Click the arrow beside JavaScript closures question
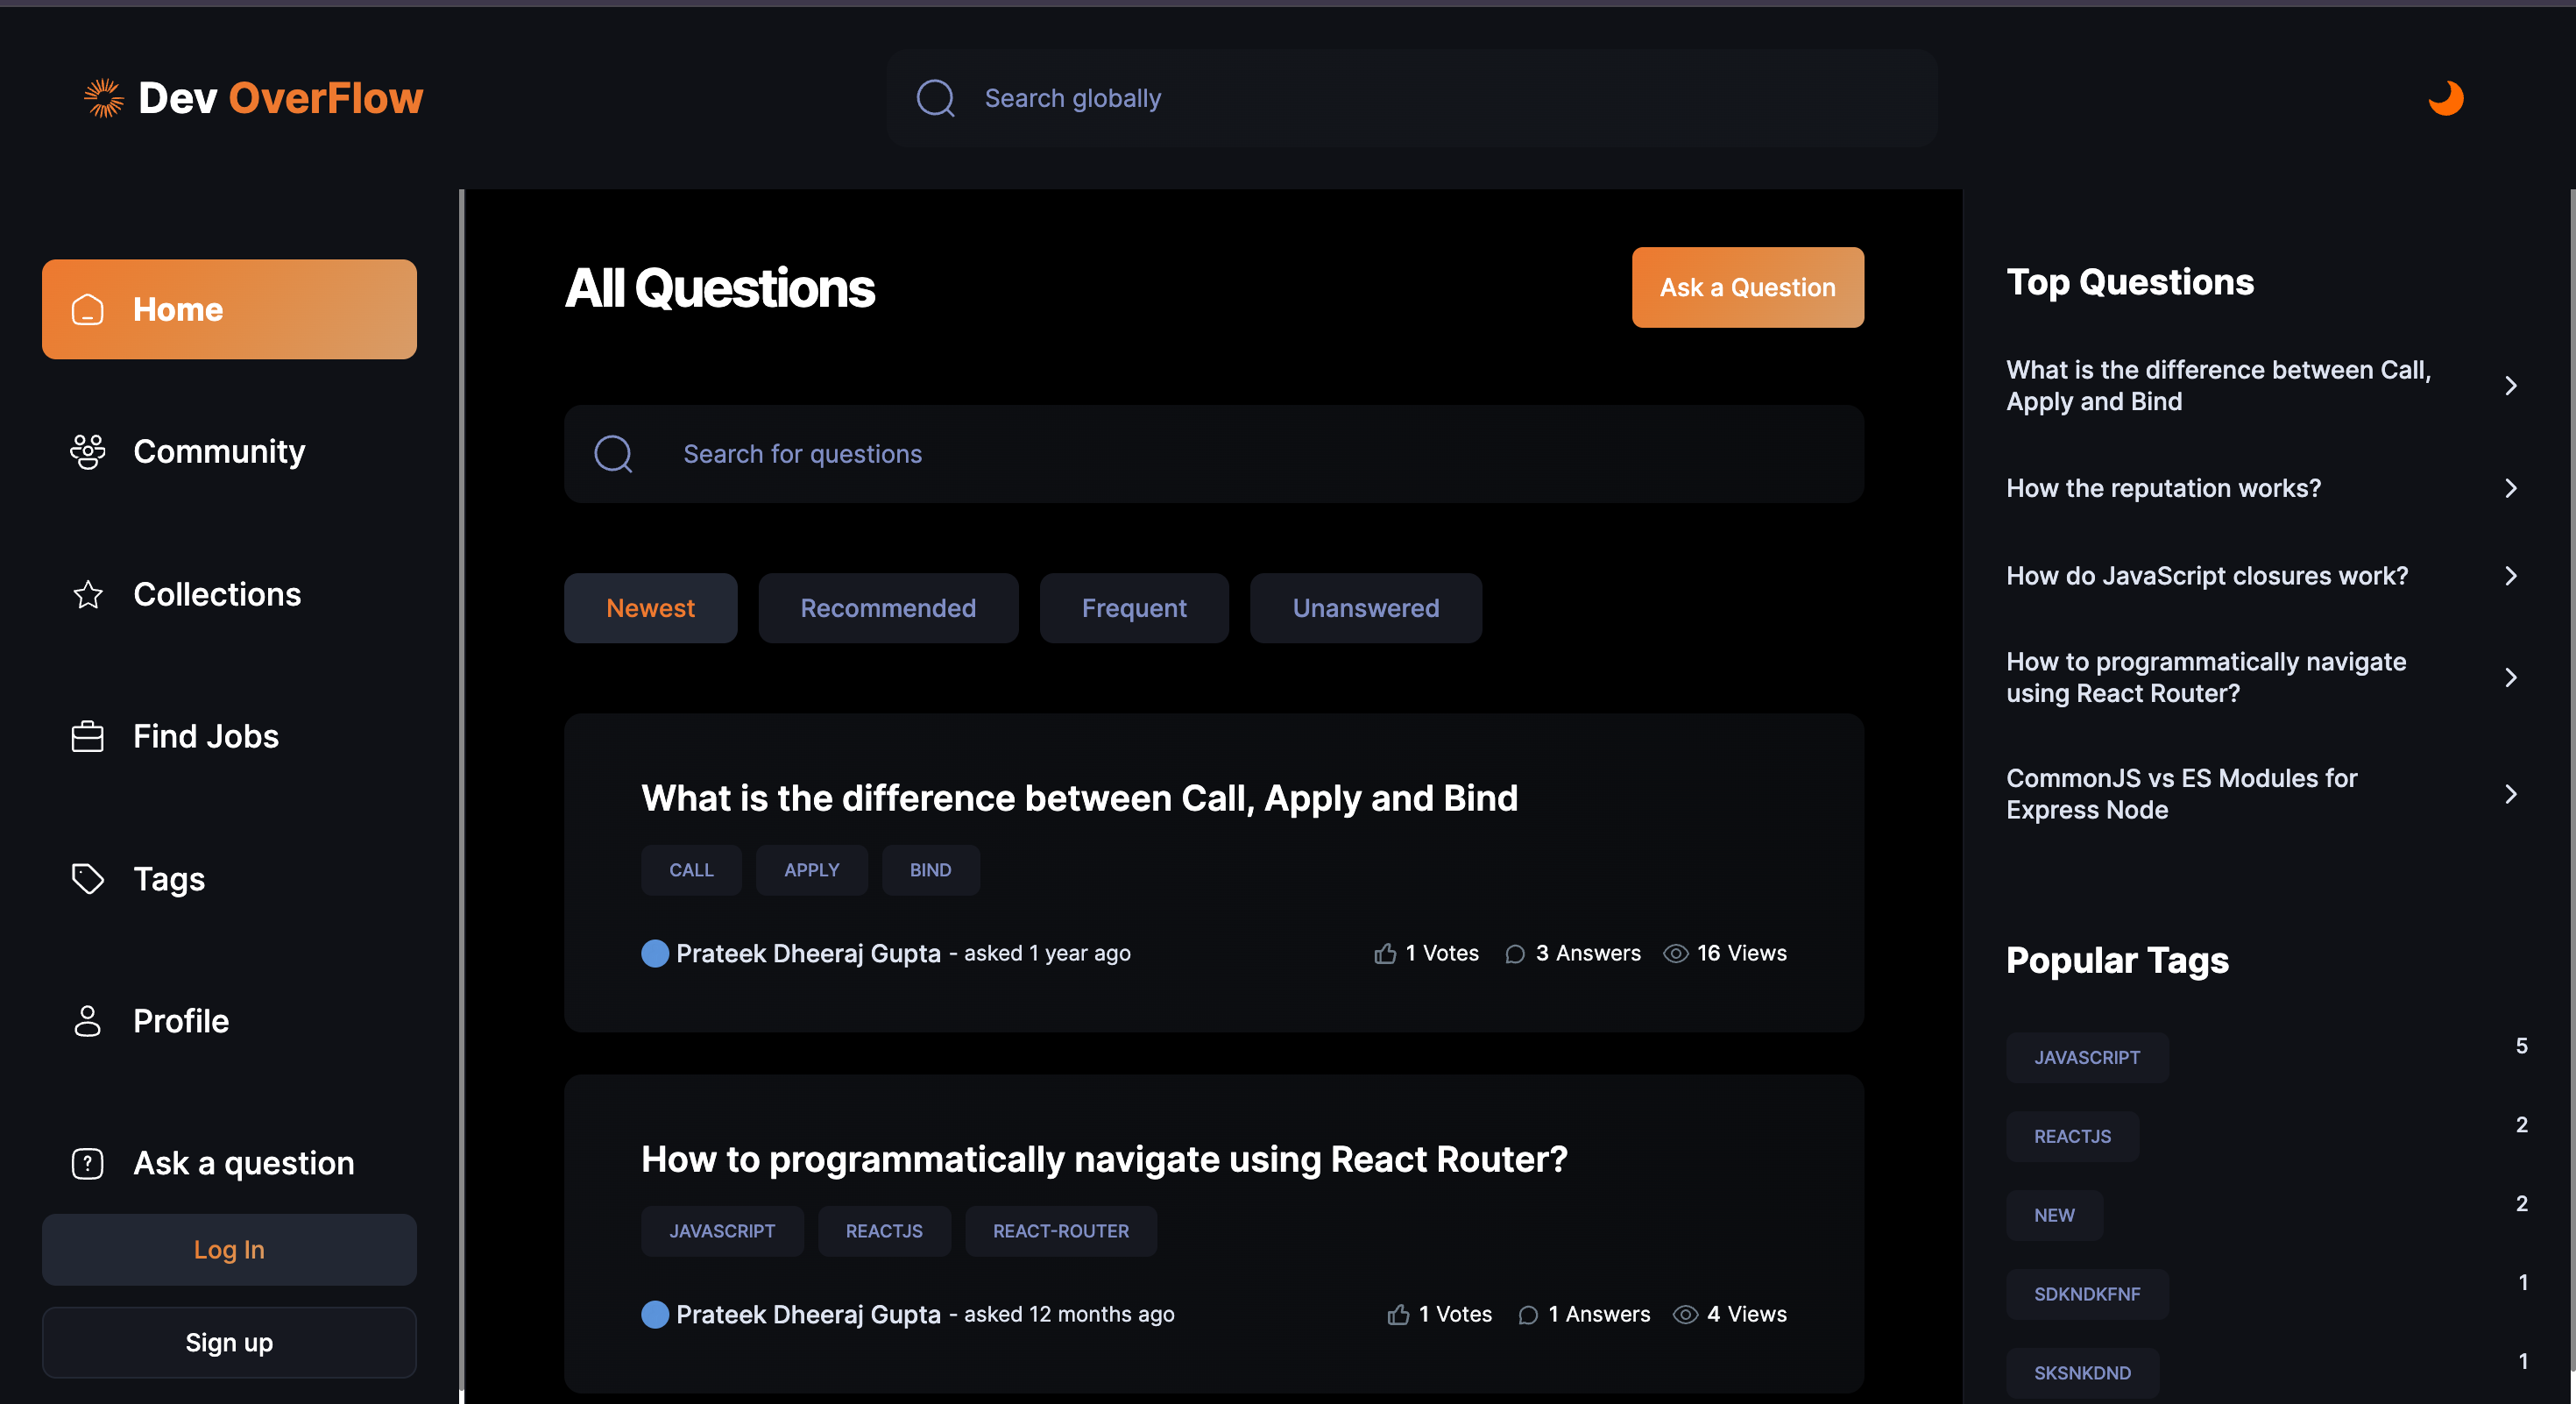This screenshot has height=1404, width=2576. click(x=2510, y=576)
